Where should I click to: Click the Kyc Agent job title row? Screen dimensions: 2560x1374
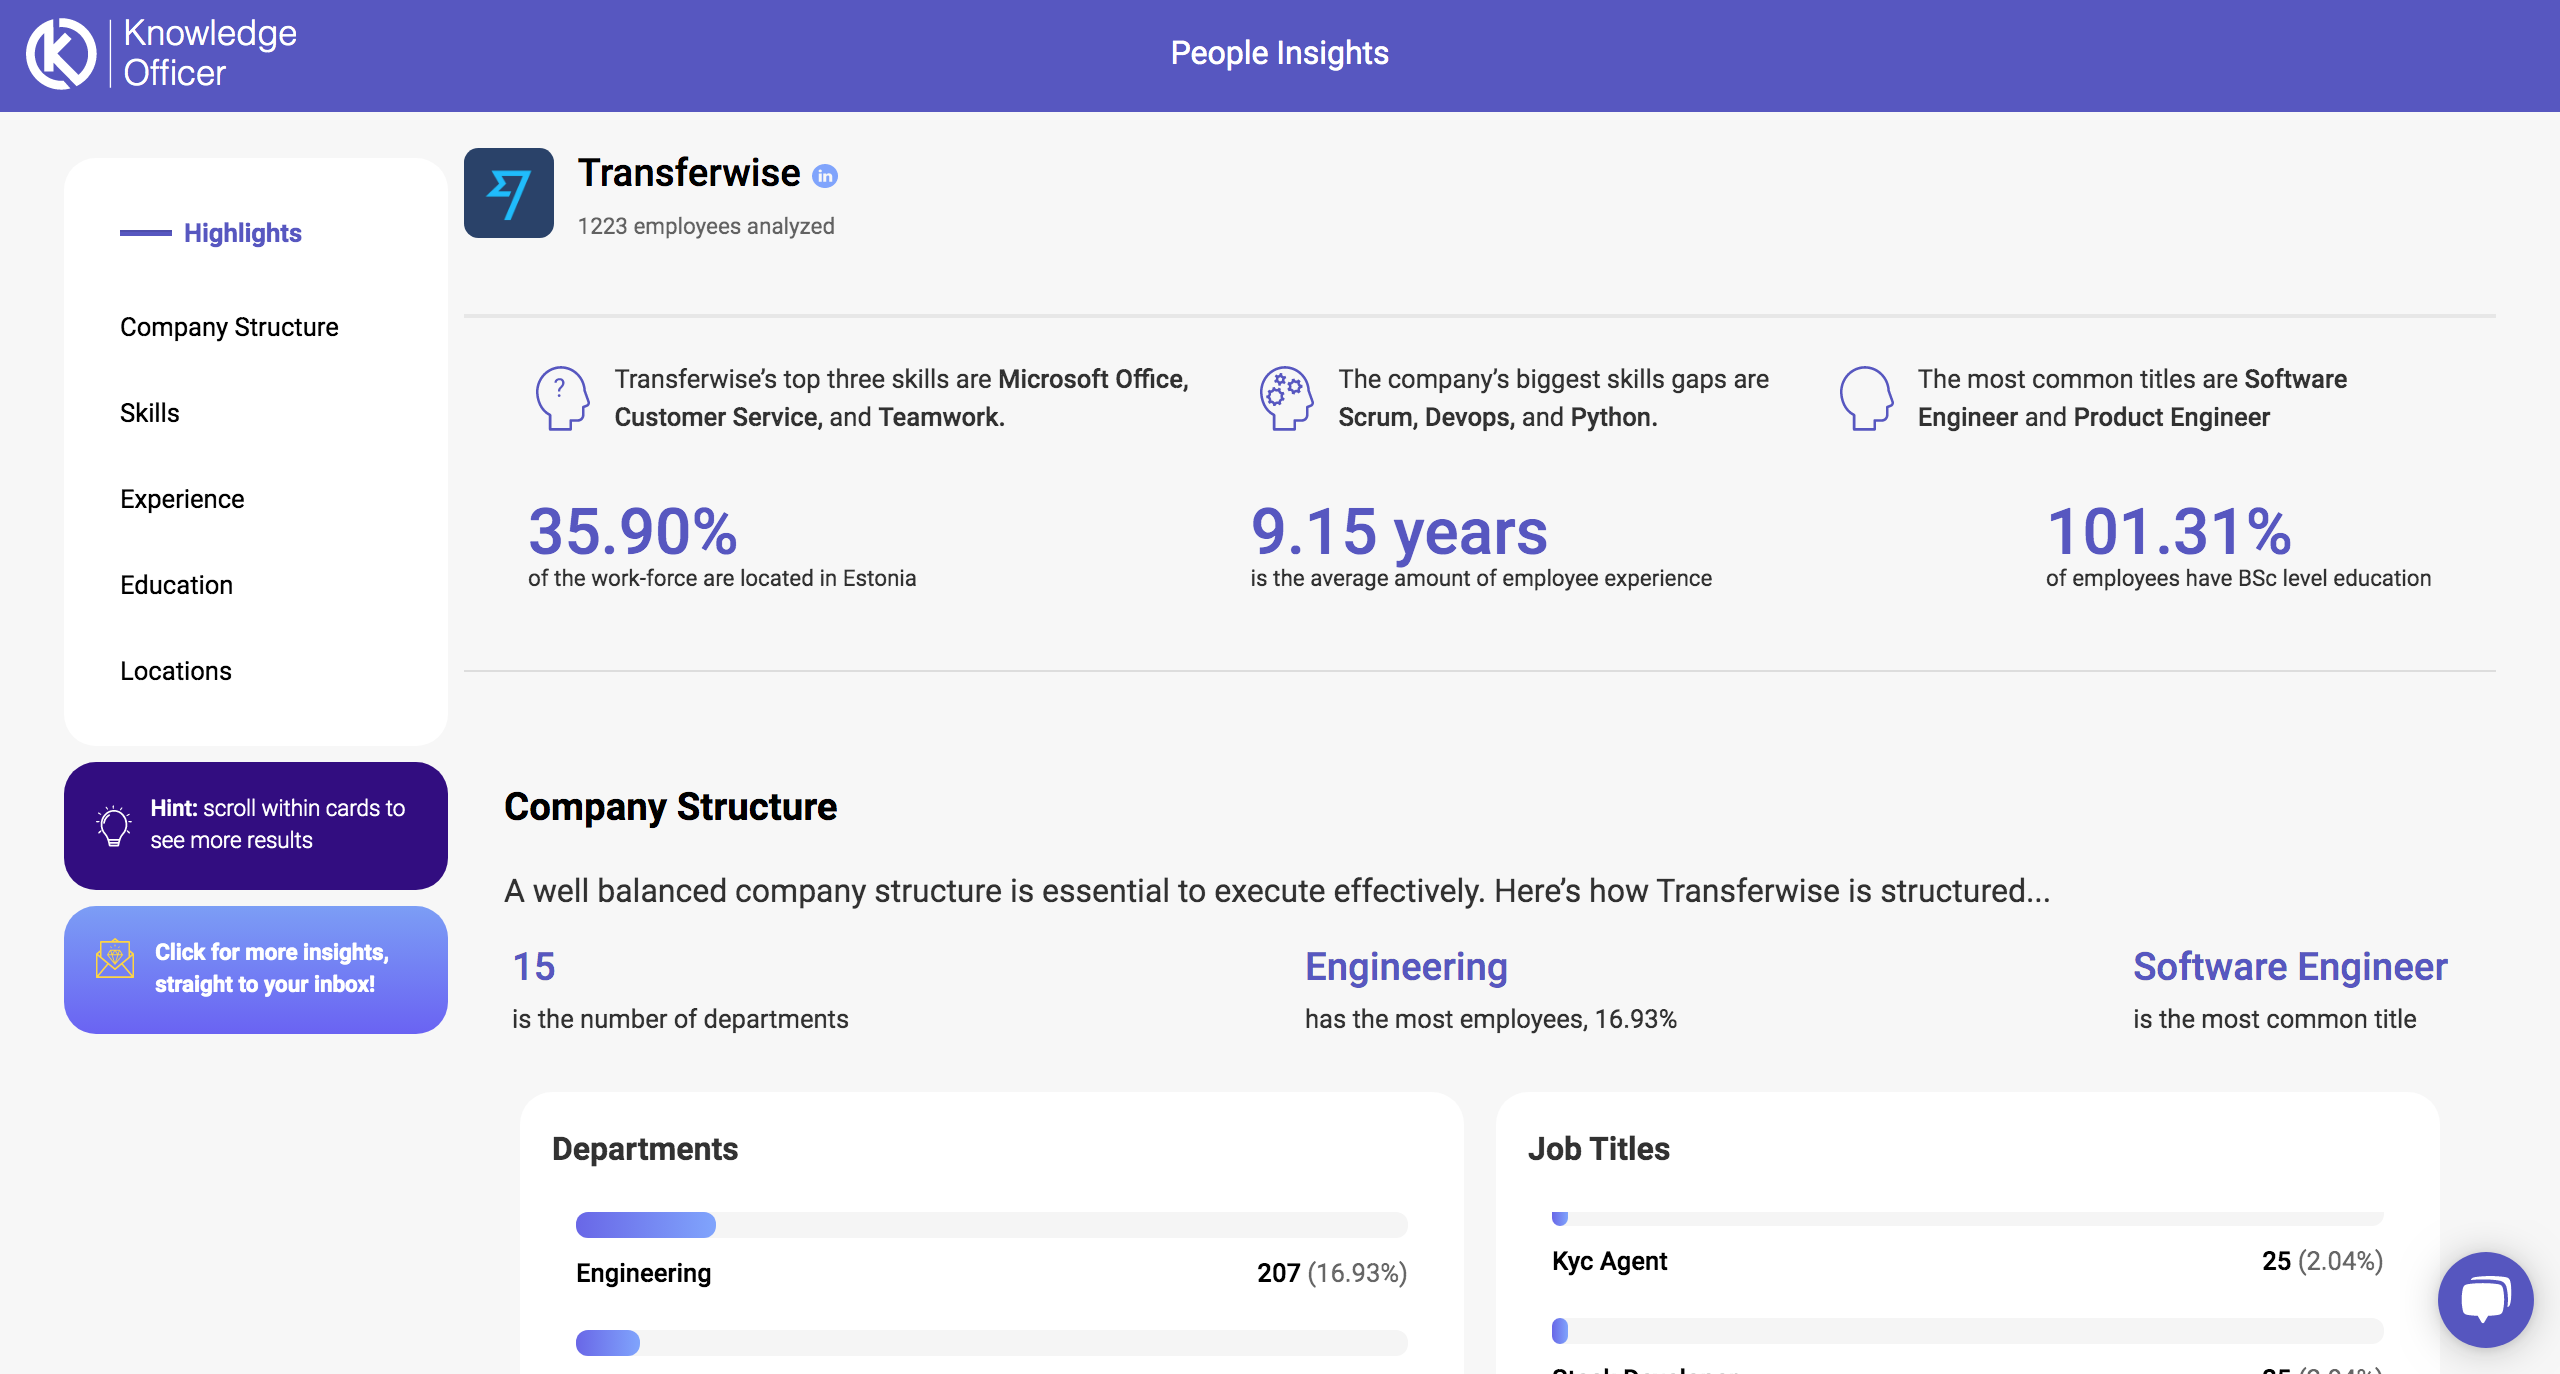click(x=1608, y=1261)
